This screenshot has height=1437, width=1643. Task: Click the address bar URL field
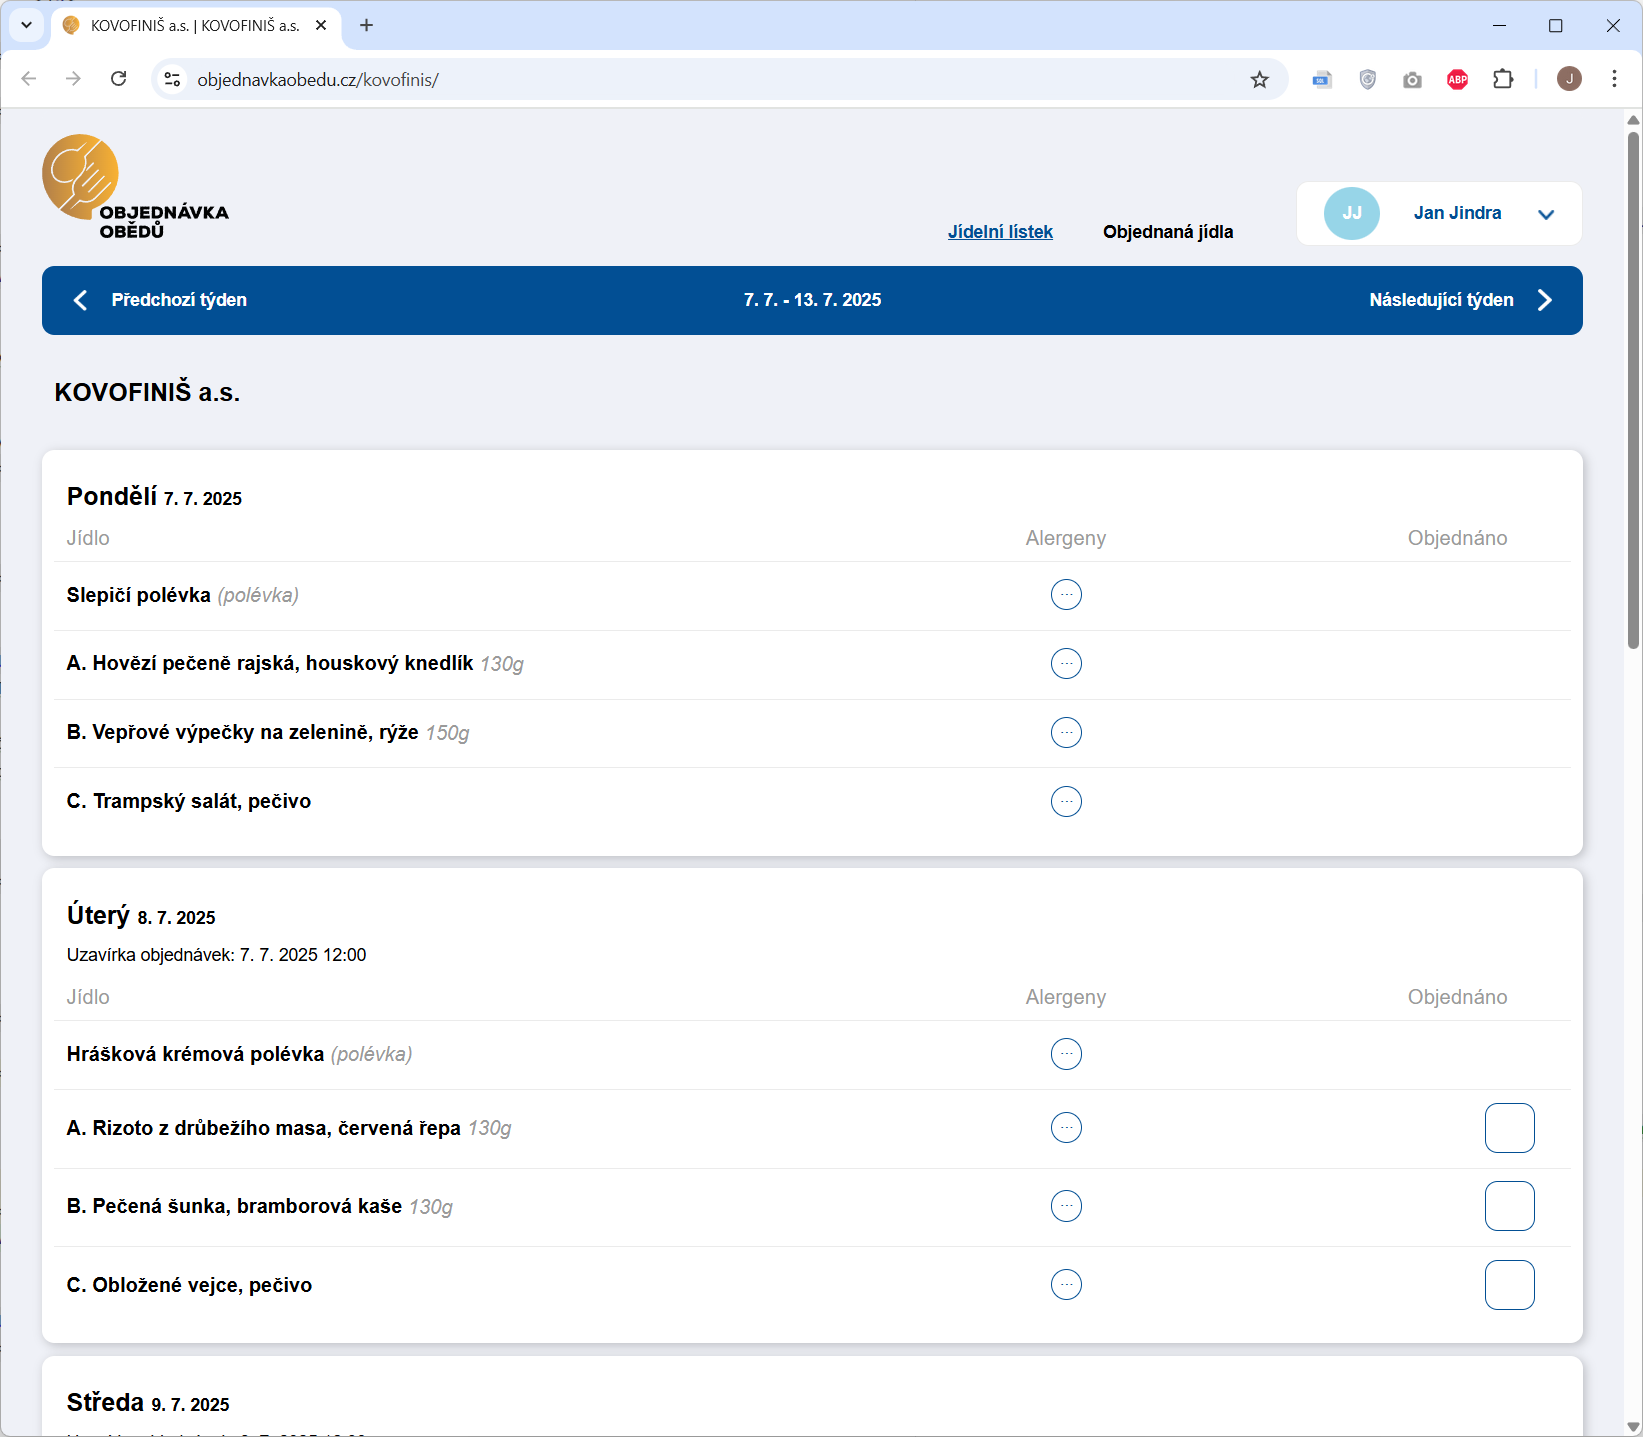tap(700, 80)
